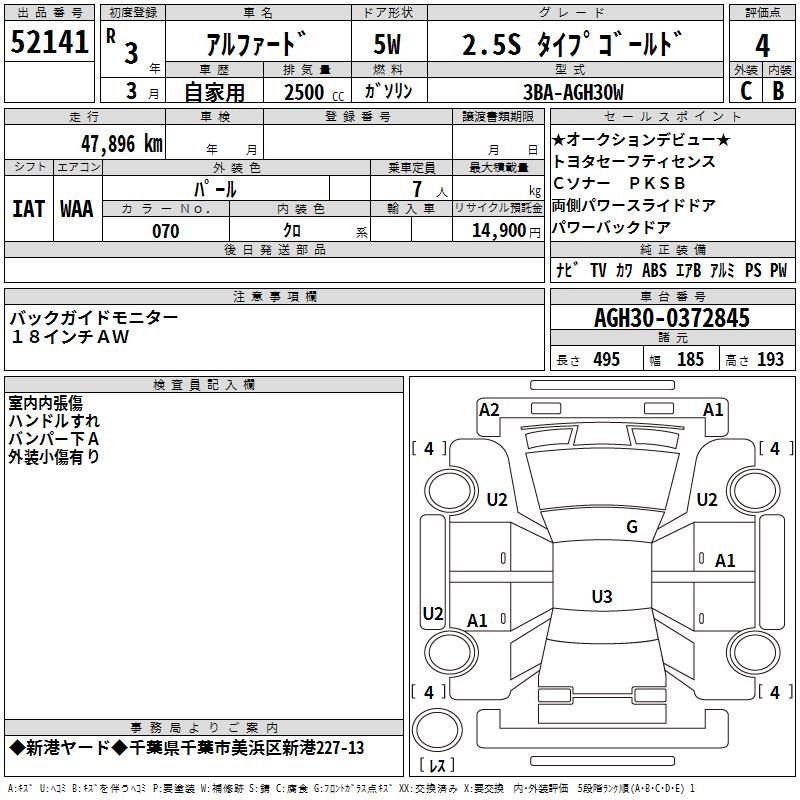The image size is (800, 800).
Task: Select the overall evaluation score 4
Action: tap(762, 45)
